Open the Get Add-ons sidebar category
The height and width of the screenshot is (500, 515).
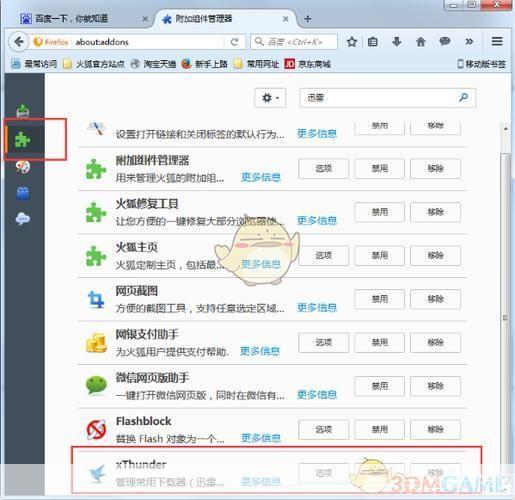[23, 111]
